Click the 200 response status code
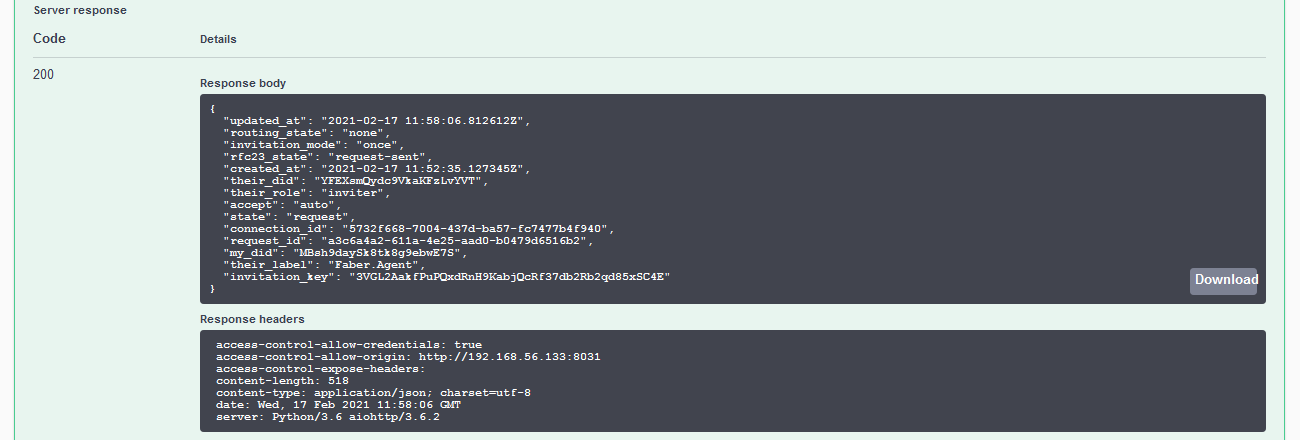Screen dimensions: 1300x440 coord(44,74)
